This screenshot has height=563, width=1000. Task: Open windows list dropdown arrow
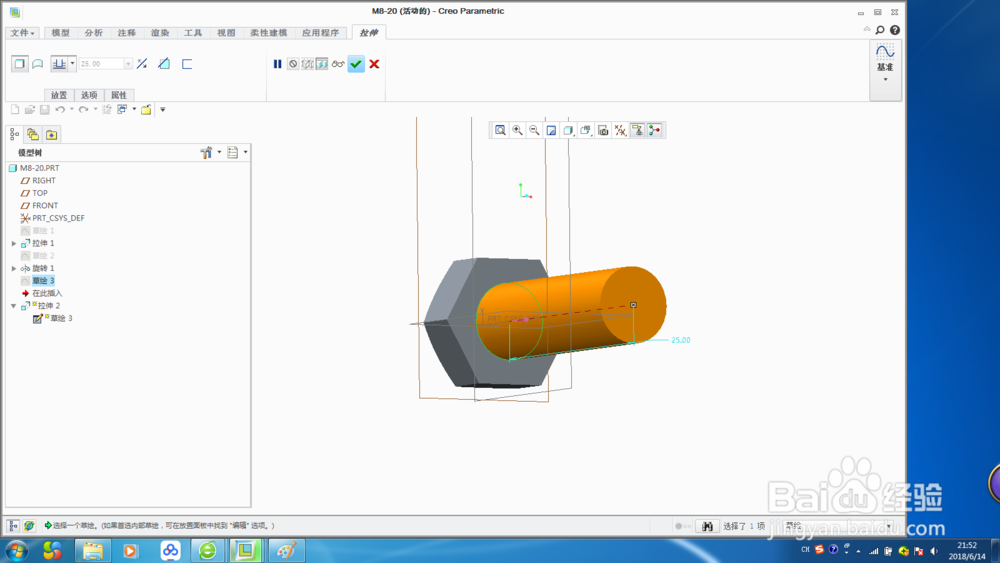point(134,110)
